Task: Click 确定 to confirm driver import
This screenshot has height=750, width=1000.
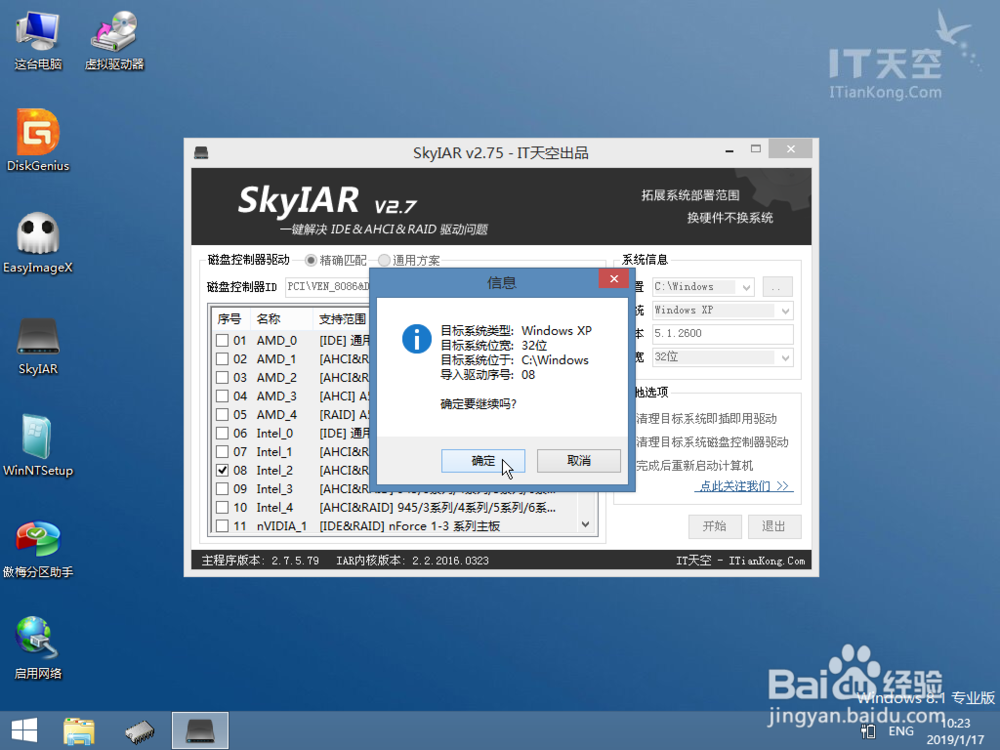Action: coord(483,460)
